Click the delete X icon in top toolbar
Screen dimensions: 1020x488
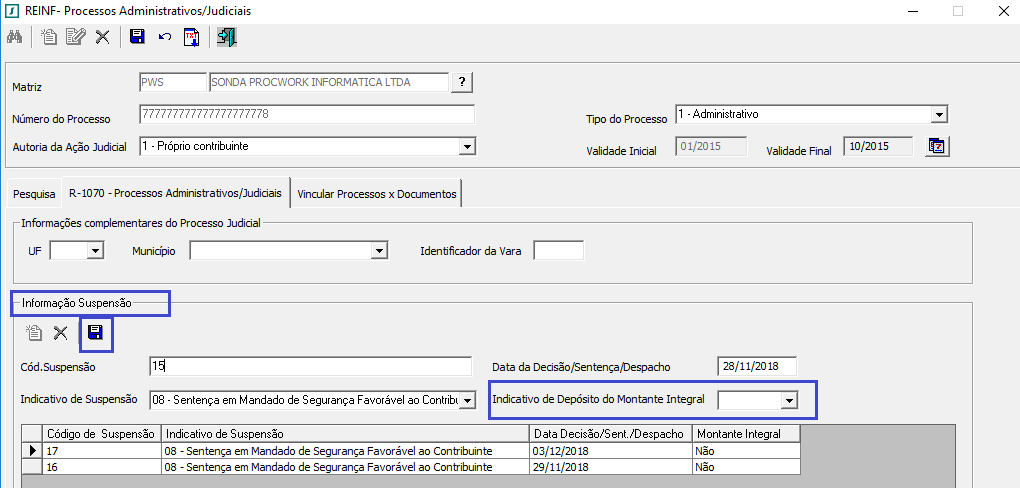[102, 38]
